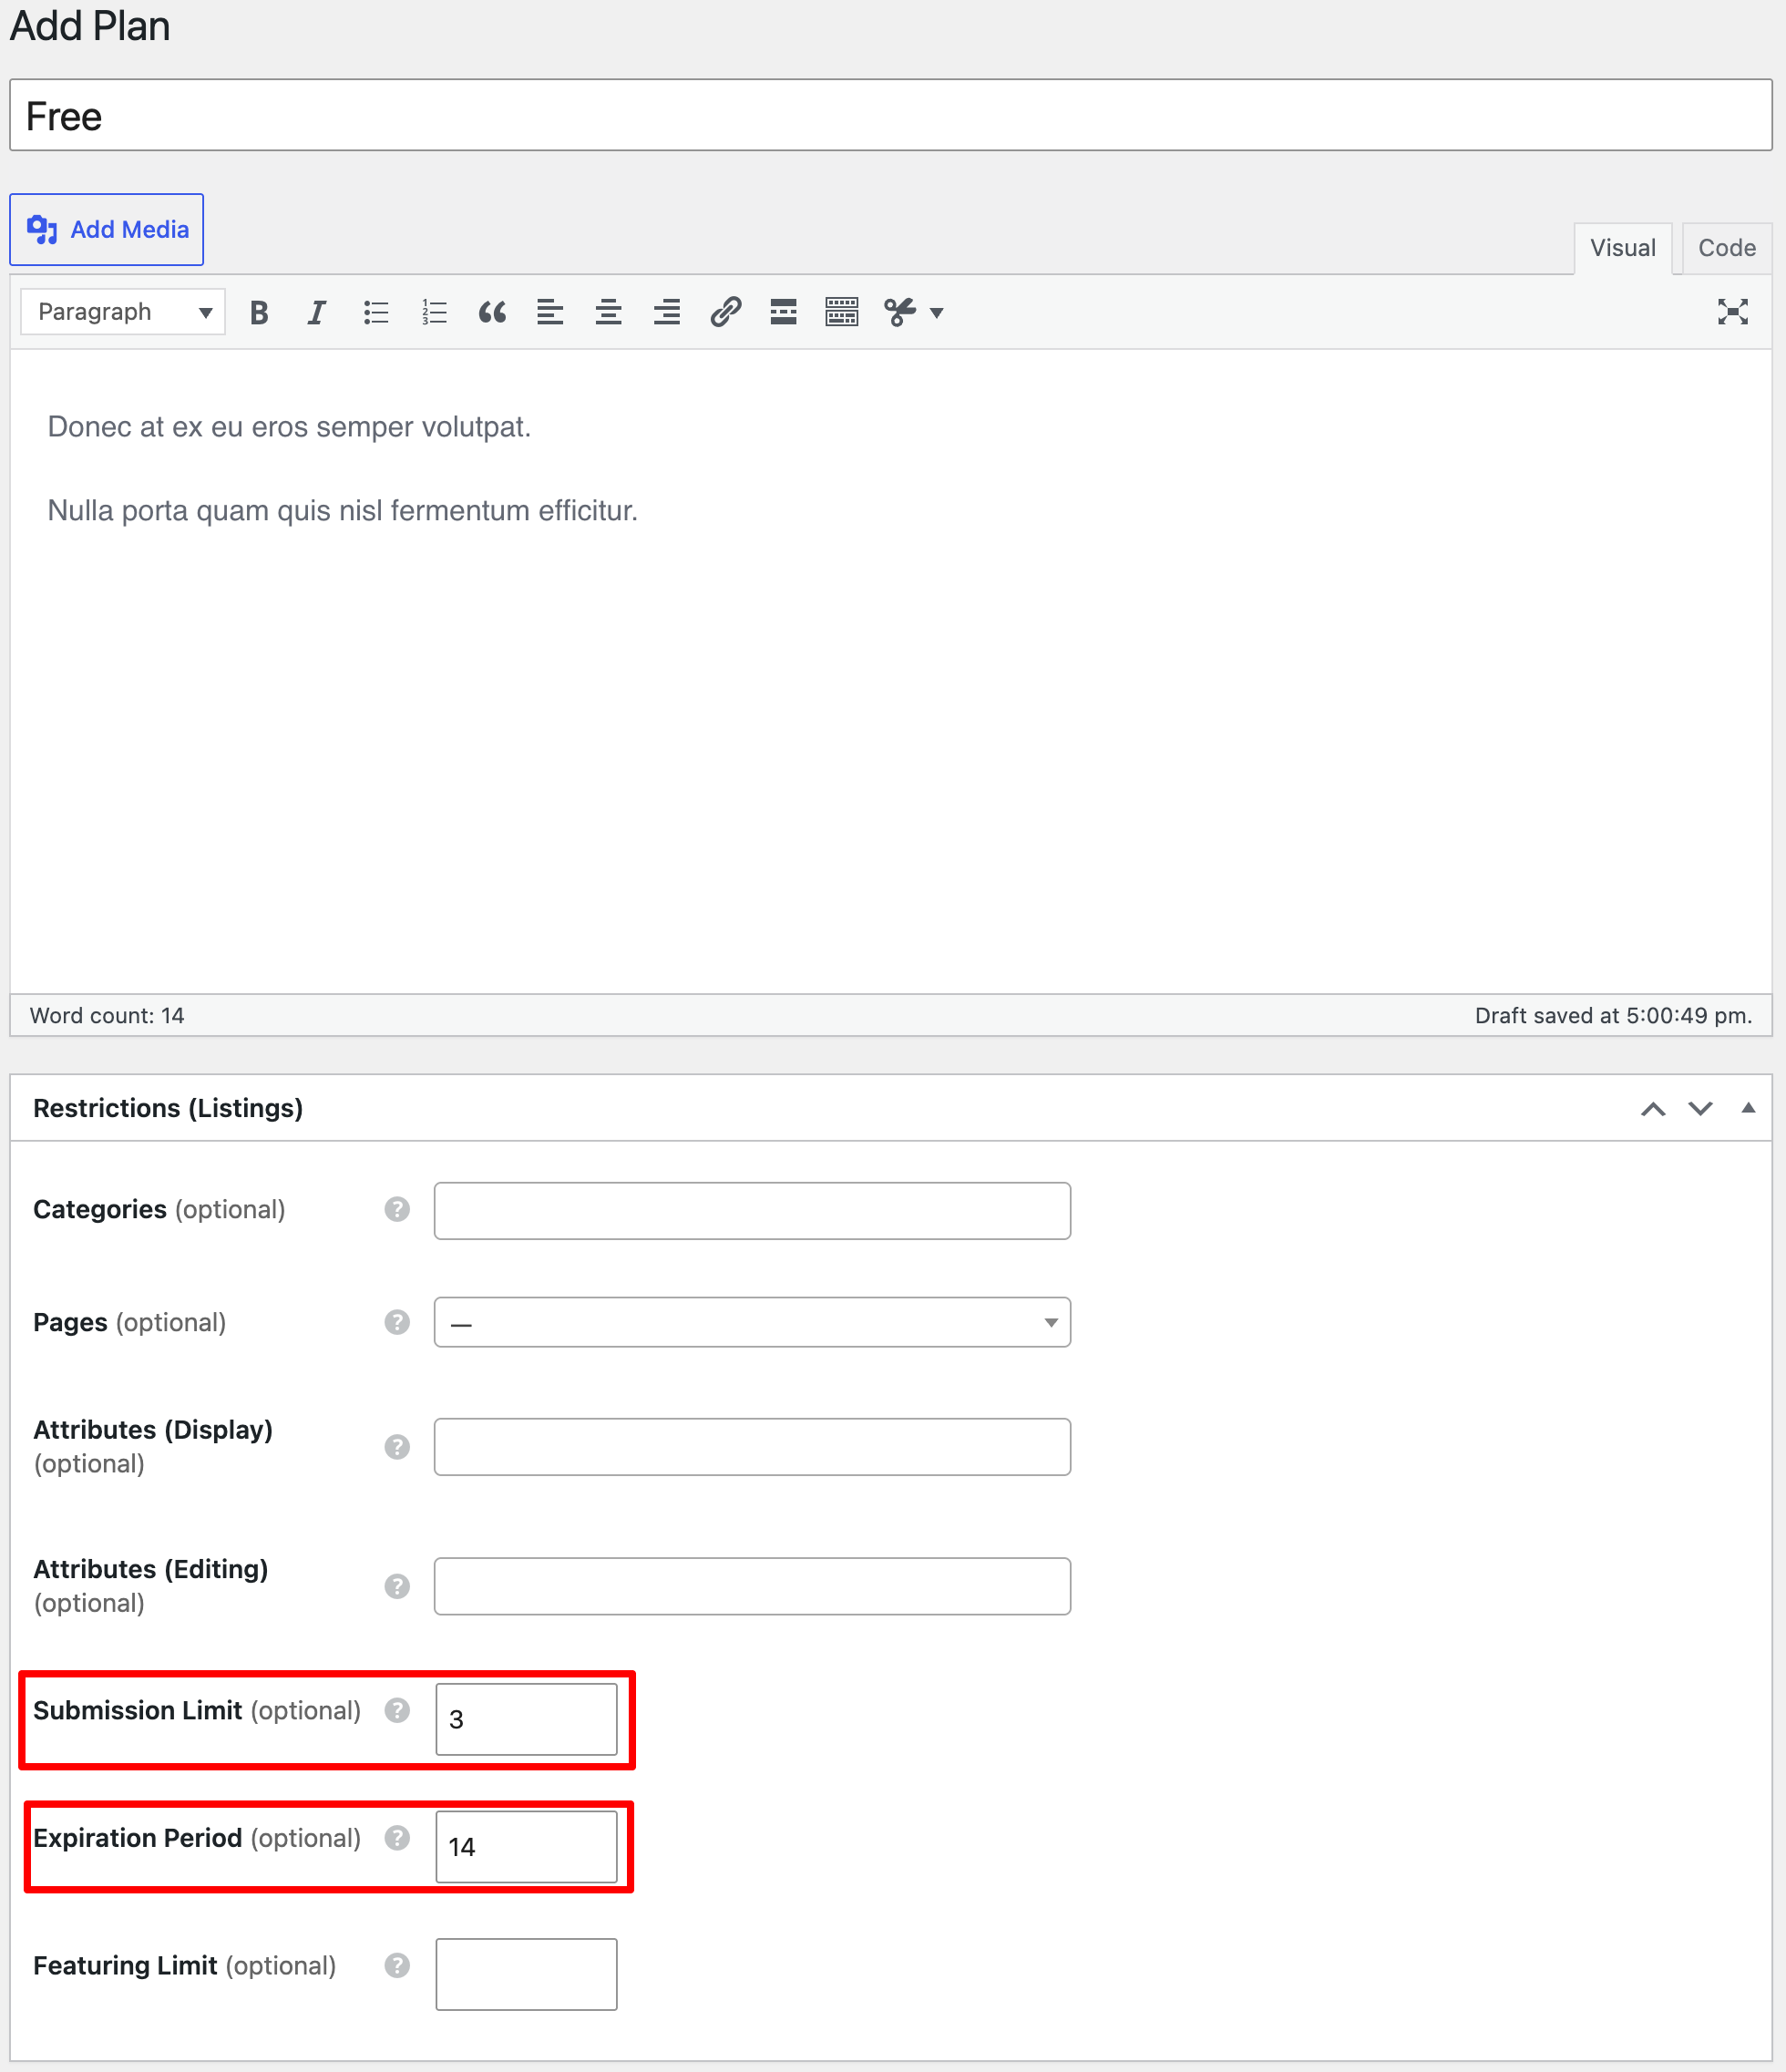This screenshot has width=1786, height=2072.
Task: Click the Submission Limit field
Action: point(526,1719)
